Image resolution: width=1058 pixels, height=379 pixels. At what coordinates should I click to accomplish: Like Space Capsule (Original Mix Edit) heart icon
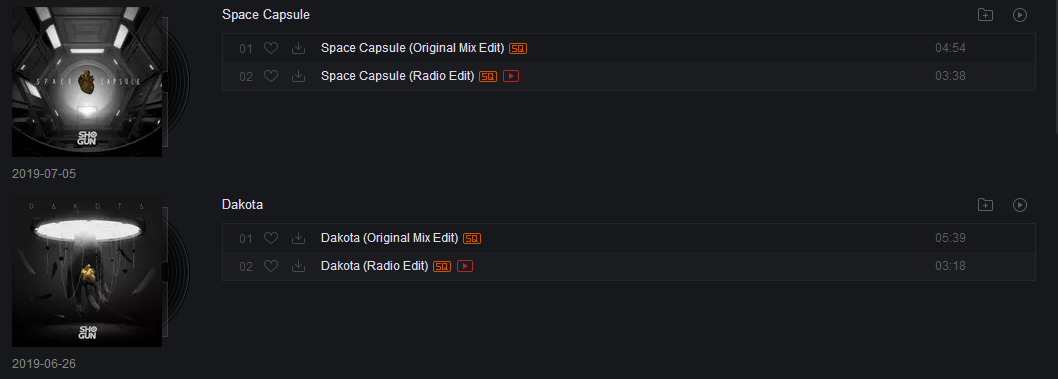271,49
